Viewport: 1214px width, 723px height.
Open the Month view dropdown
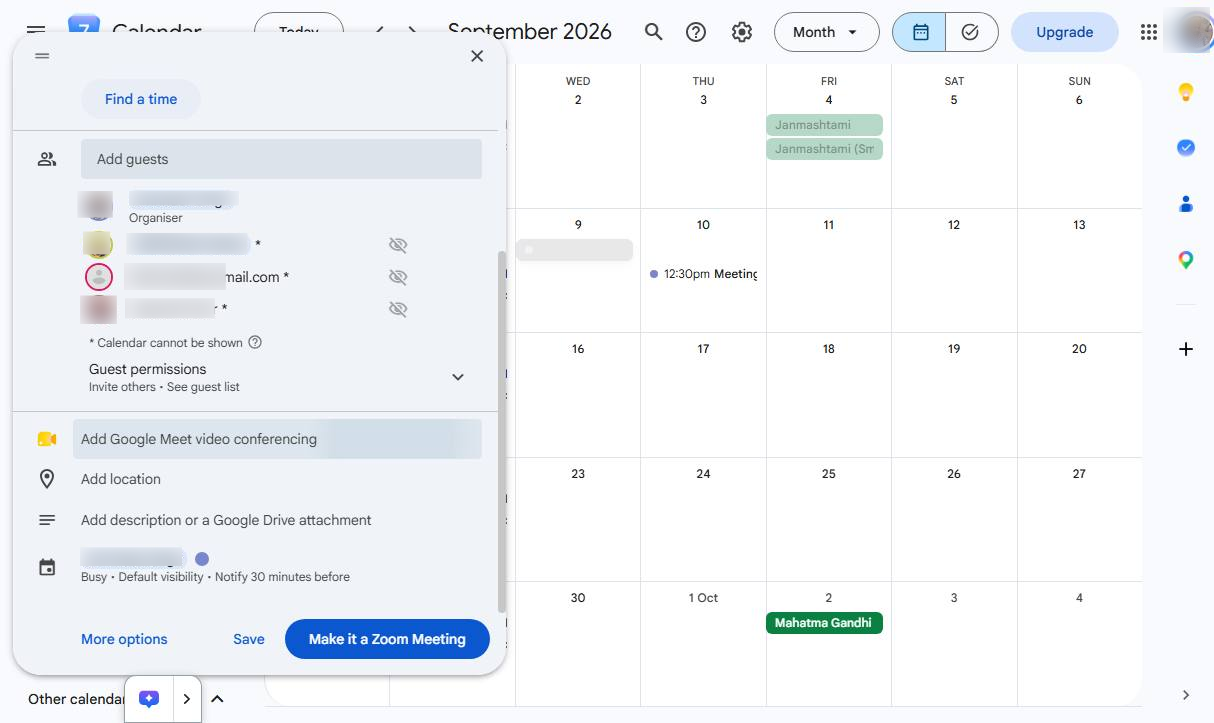click(x=826, y=32)
